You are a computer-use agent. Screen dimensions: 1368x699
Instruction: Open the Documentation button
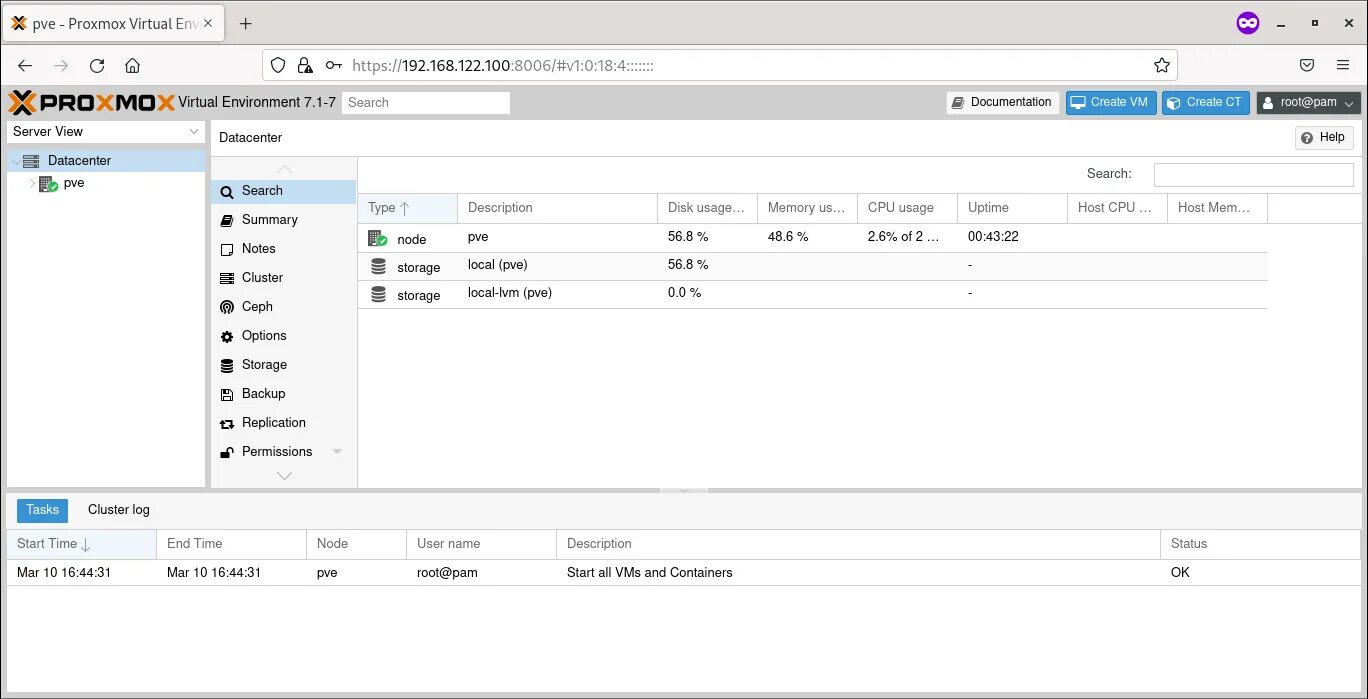point(1002,102)
